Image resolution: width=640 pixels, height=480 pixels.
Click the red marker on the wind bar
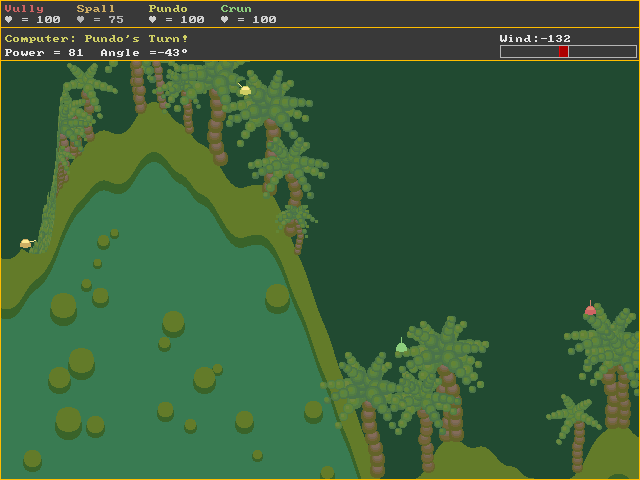pos(563,51)
